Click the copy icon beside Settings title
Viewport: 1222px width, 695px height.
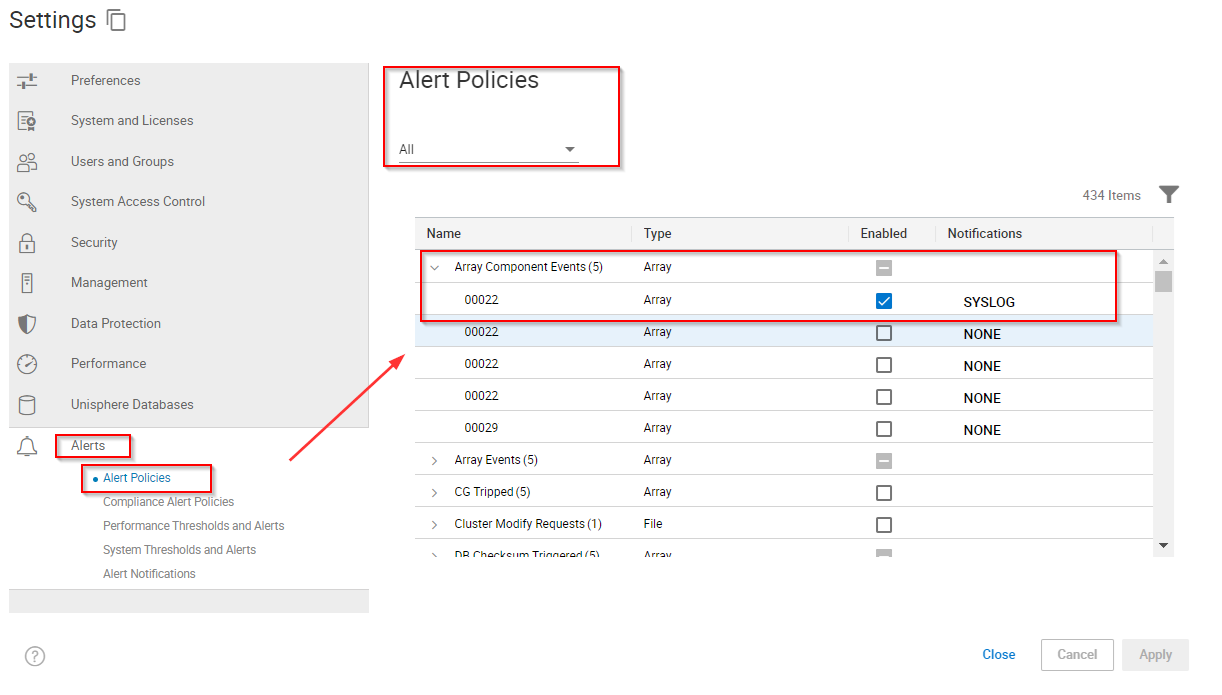point(116,20)
